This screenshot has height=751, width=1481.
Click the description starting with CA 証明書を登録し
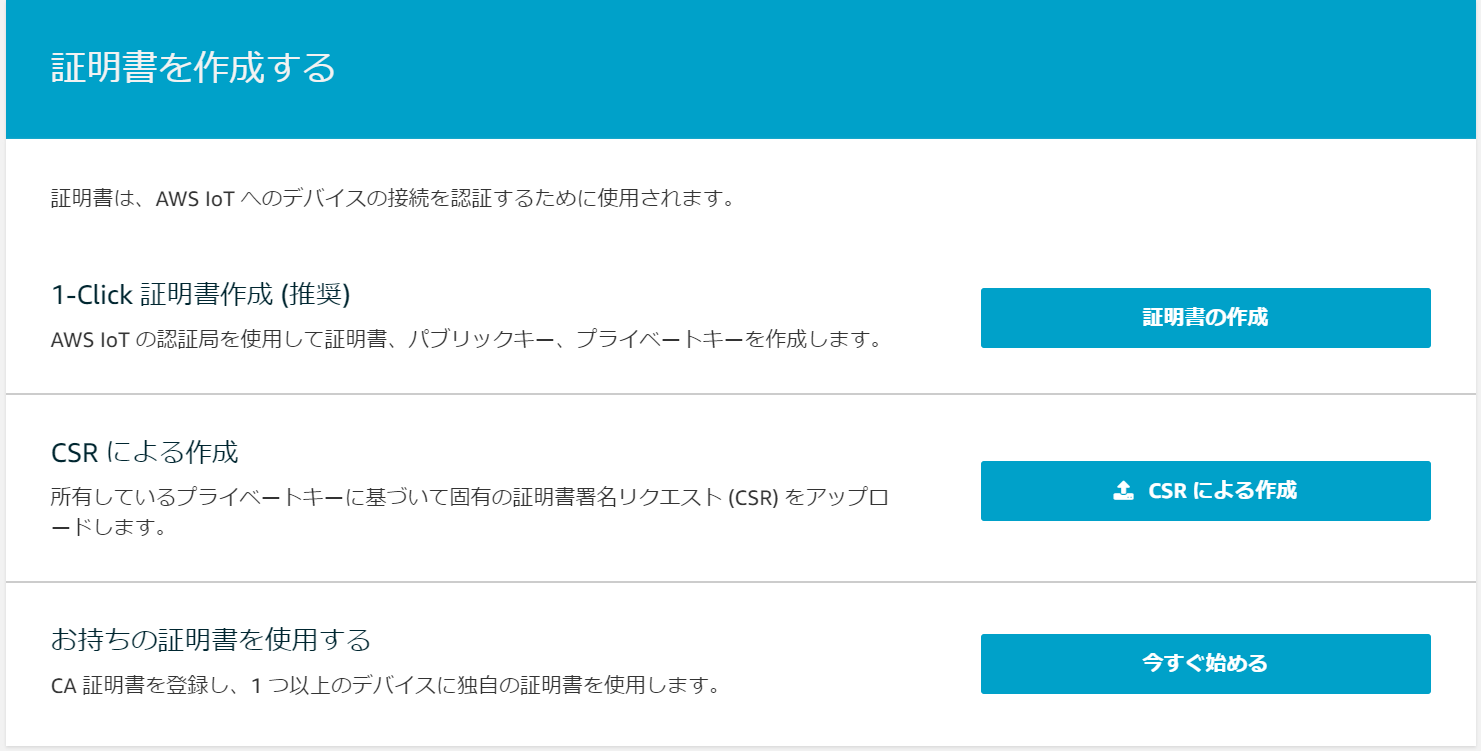pos(385,686)
